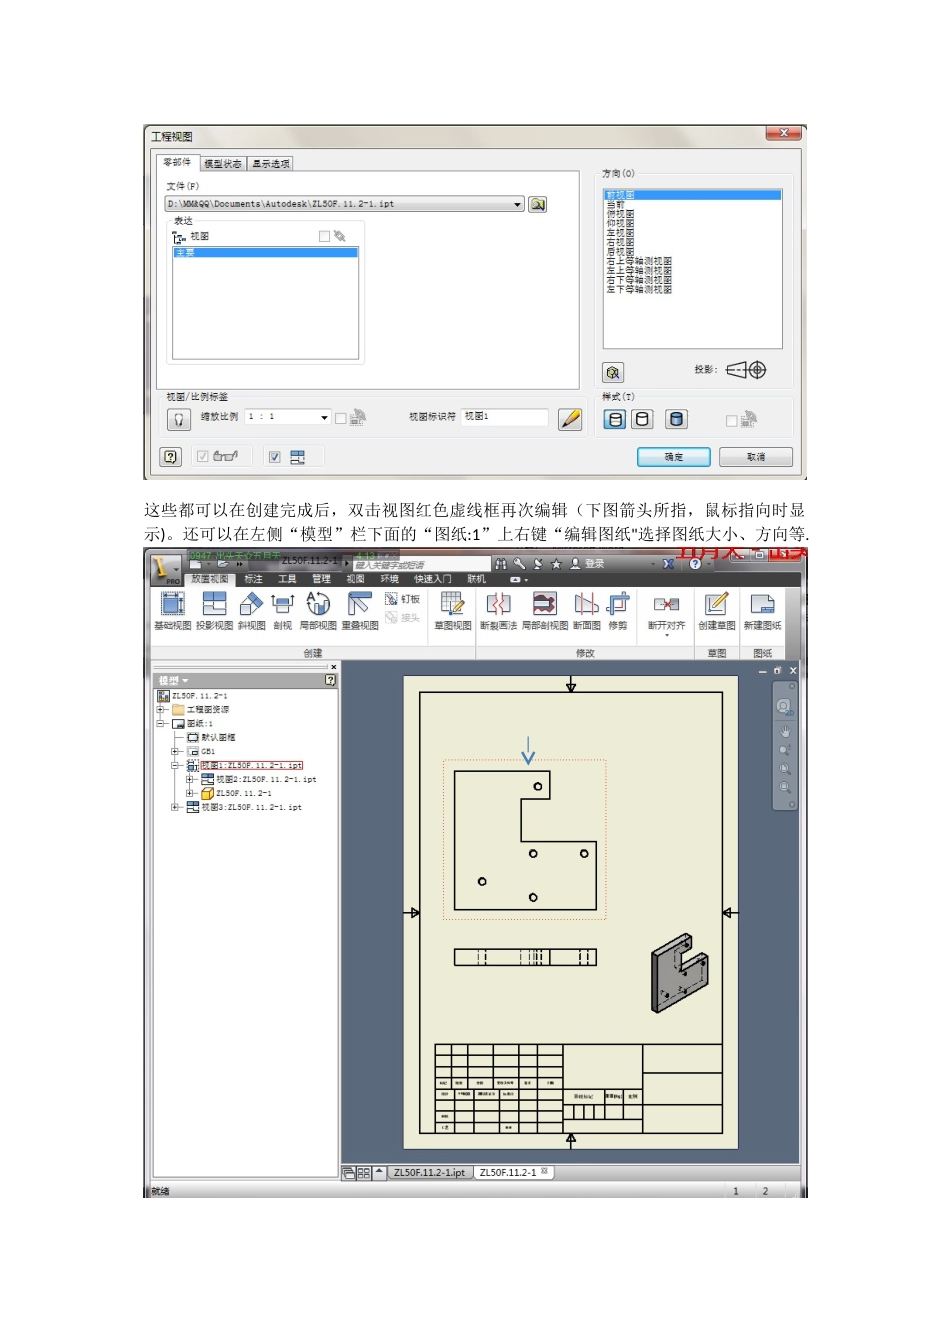
Task: Select hidden line style icon in 样式
Action: pos(615,419)
